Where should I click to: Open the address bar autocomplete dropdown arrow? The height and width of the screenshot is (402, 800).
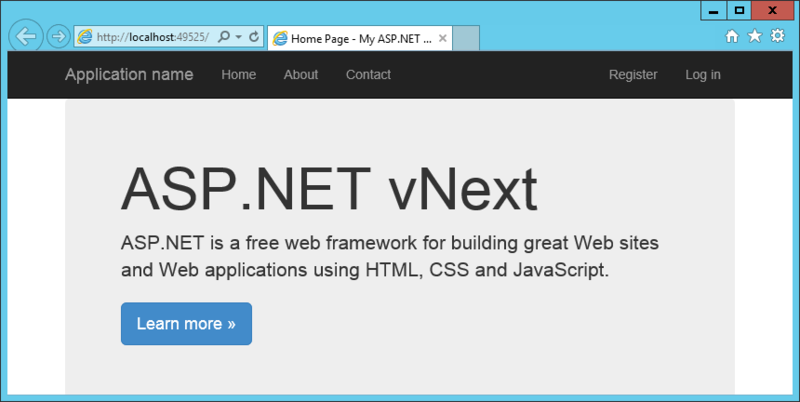coord(238,37)
